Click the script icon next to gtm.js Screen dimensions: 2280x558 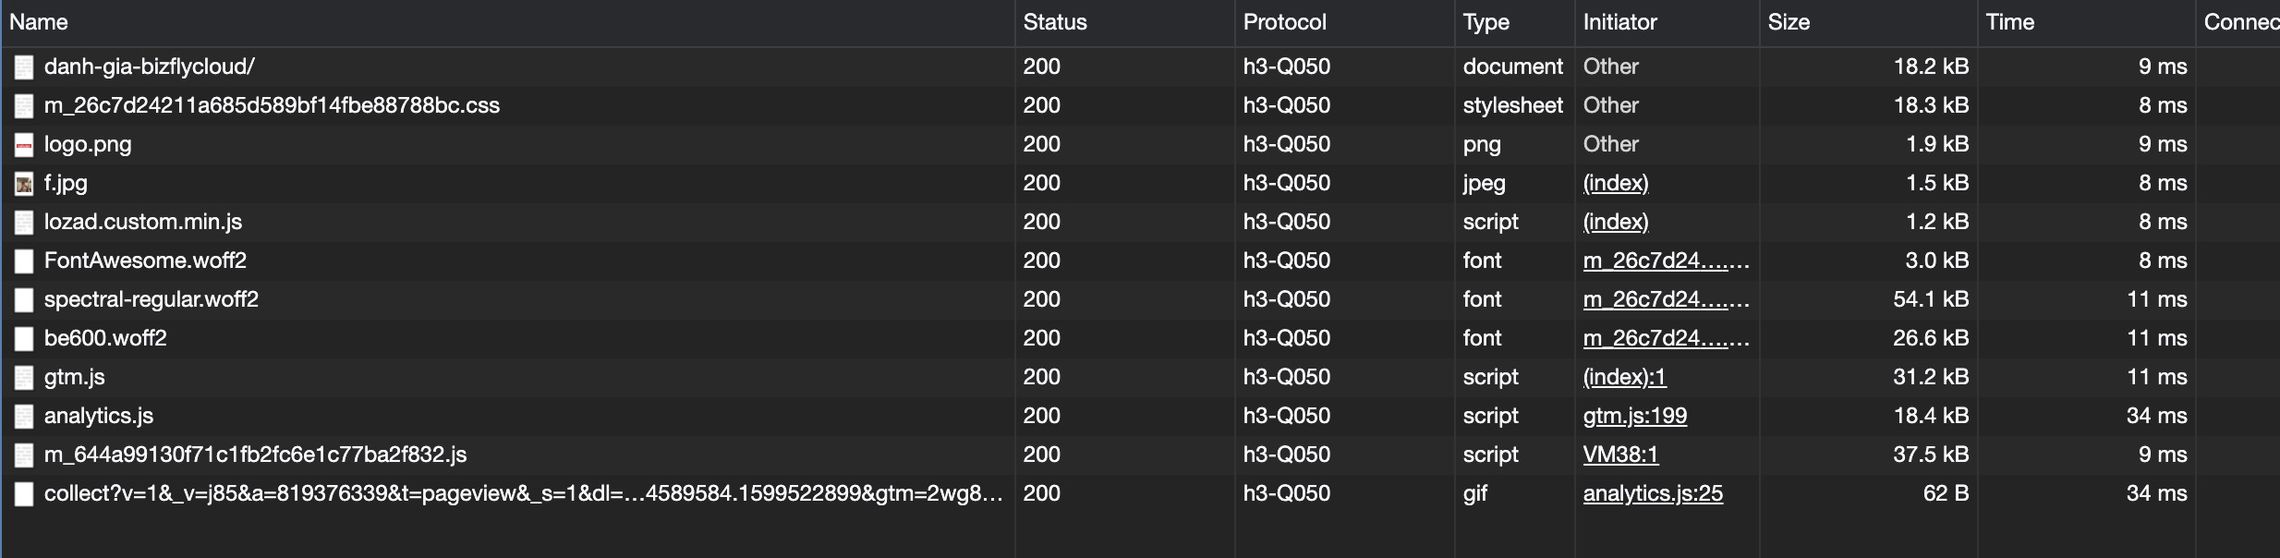[x=24, y=378]
